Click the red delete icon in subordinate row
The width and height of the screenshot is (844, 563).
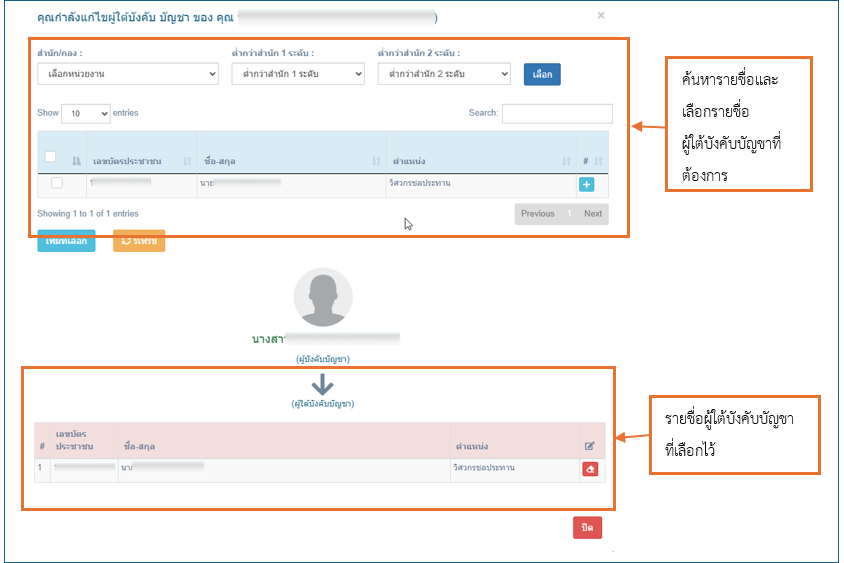coord(590,469)
